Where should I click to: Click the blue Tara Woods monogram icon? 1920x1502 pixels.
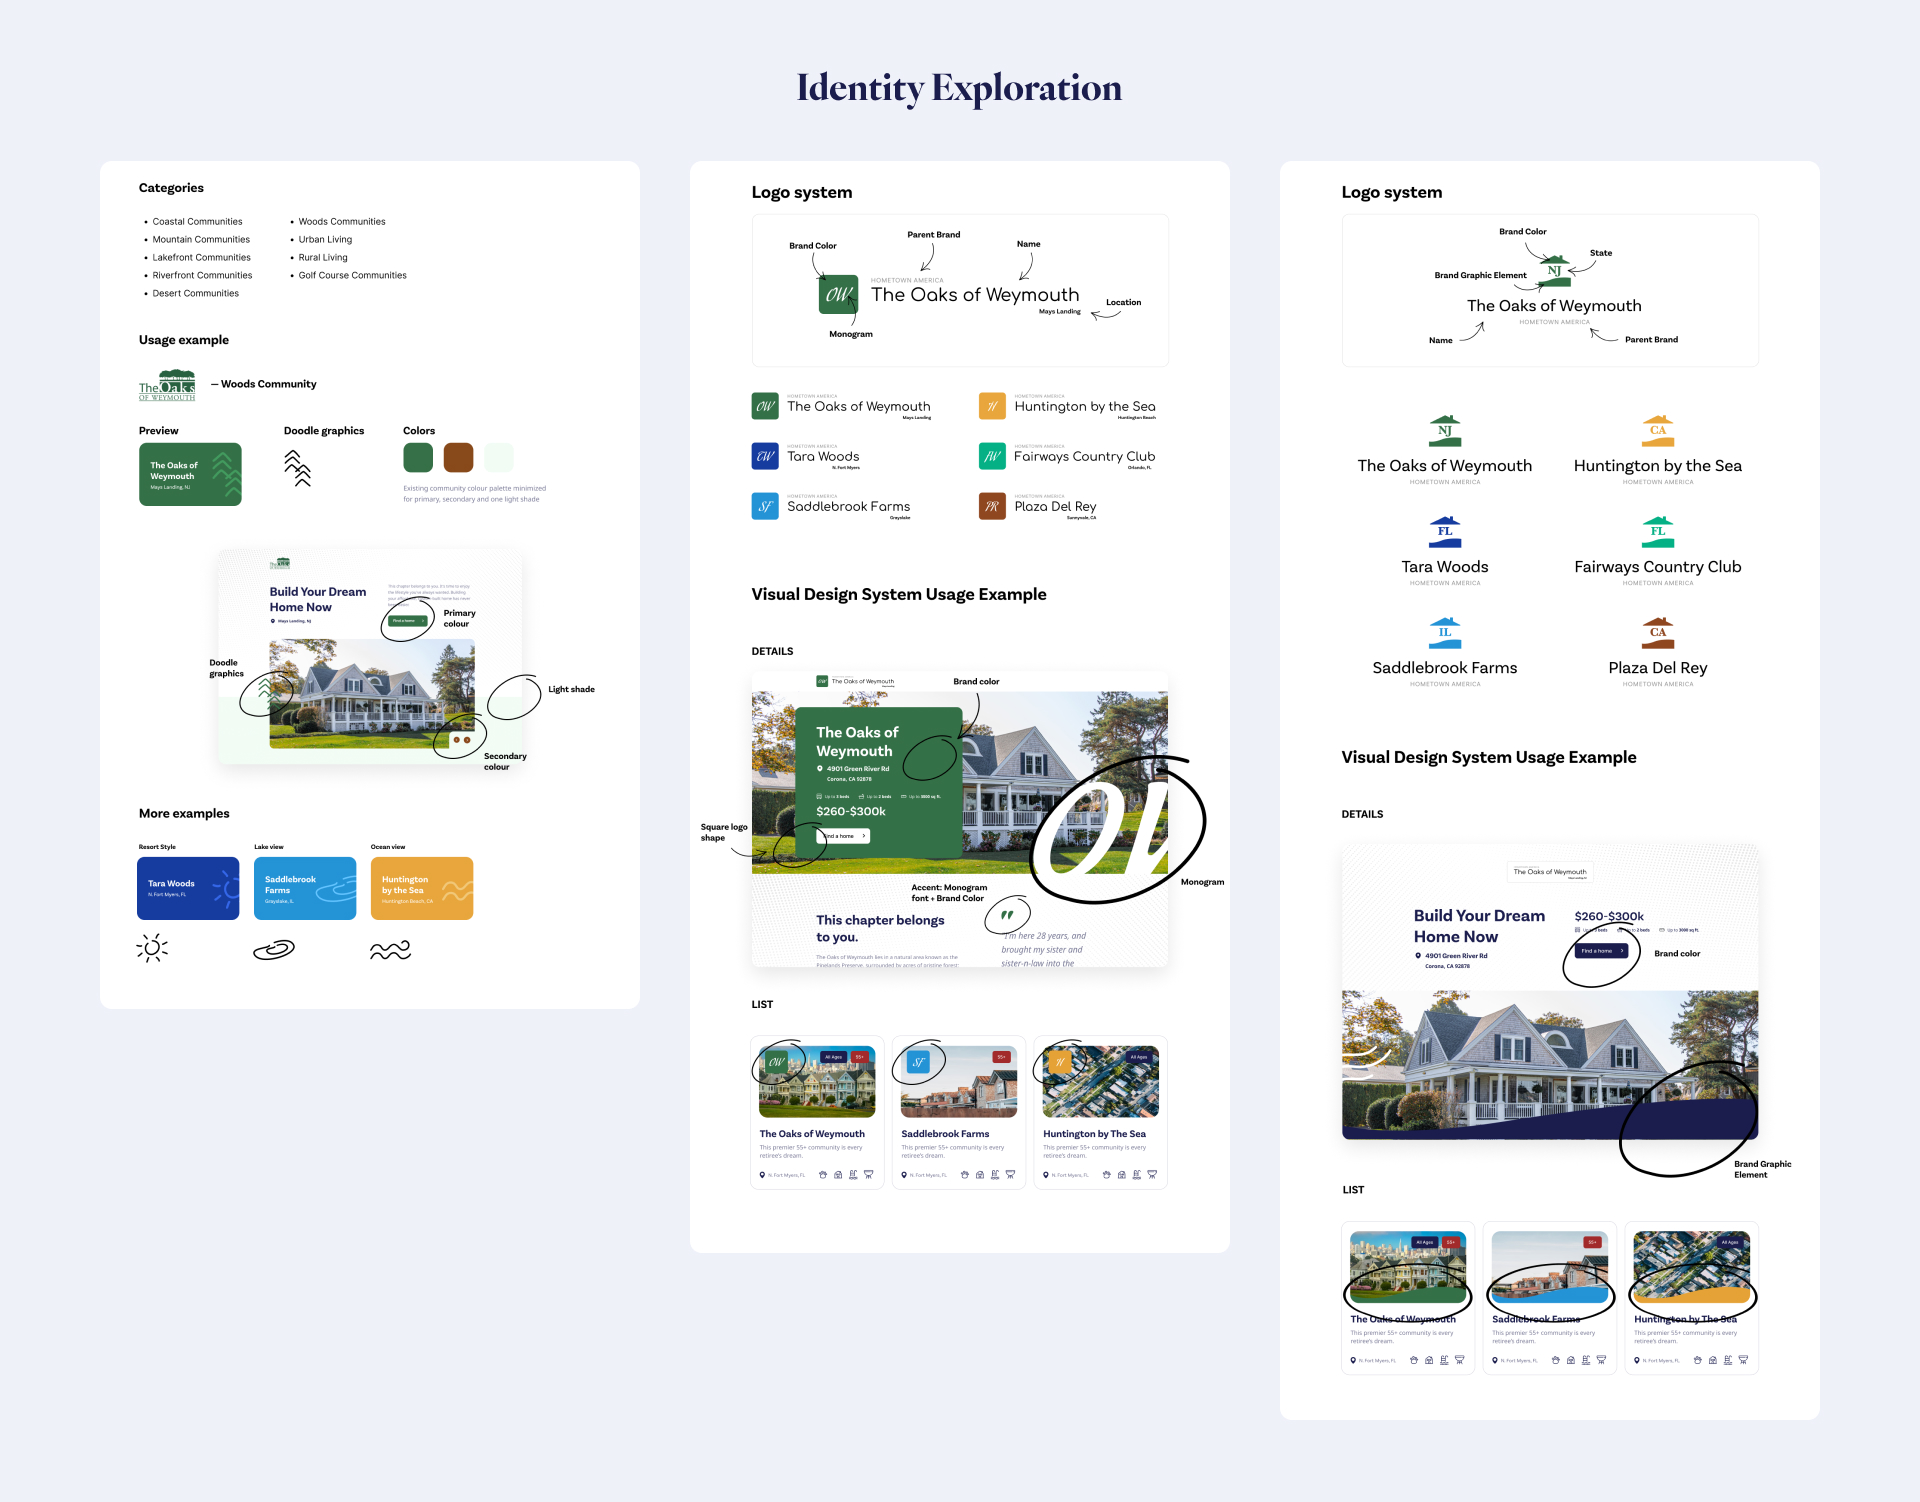coord(765,456)
